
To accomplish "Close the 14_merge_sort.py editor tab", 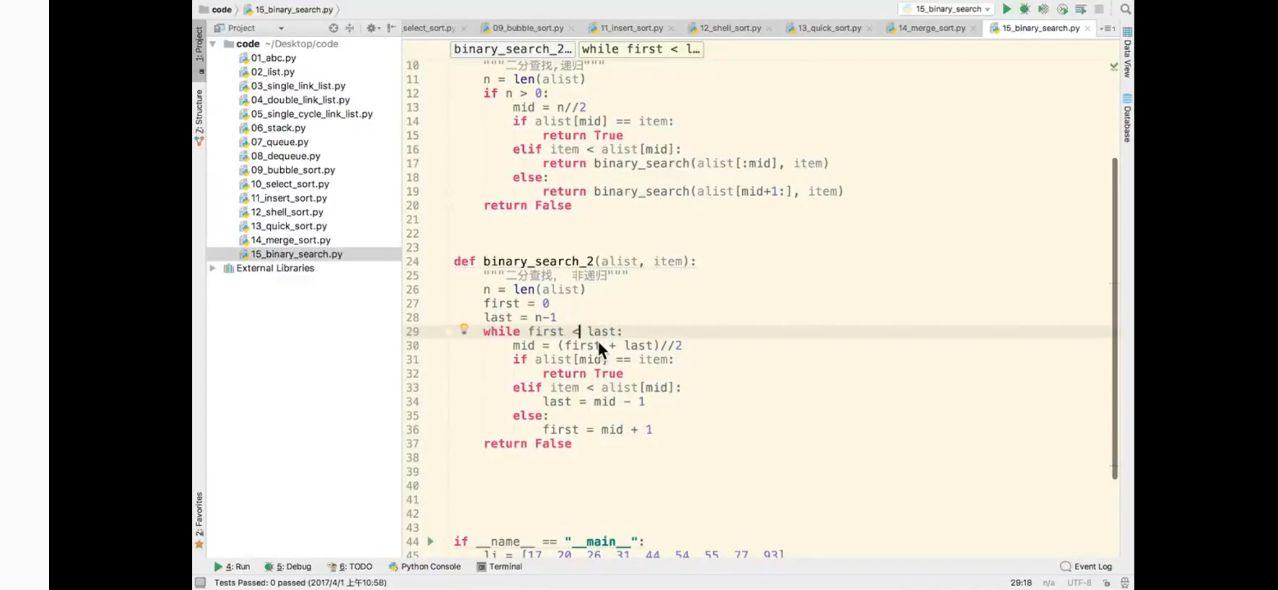I will tap(972, 28).
